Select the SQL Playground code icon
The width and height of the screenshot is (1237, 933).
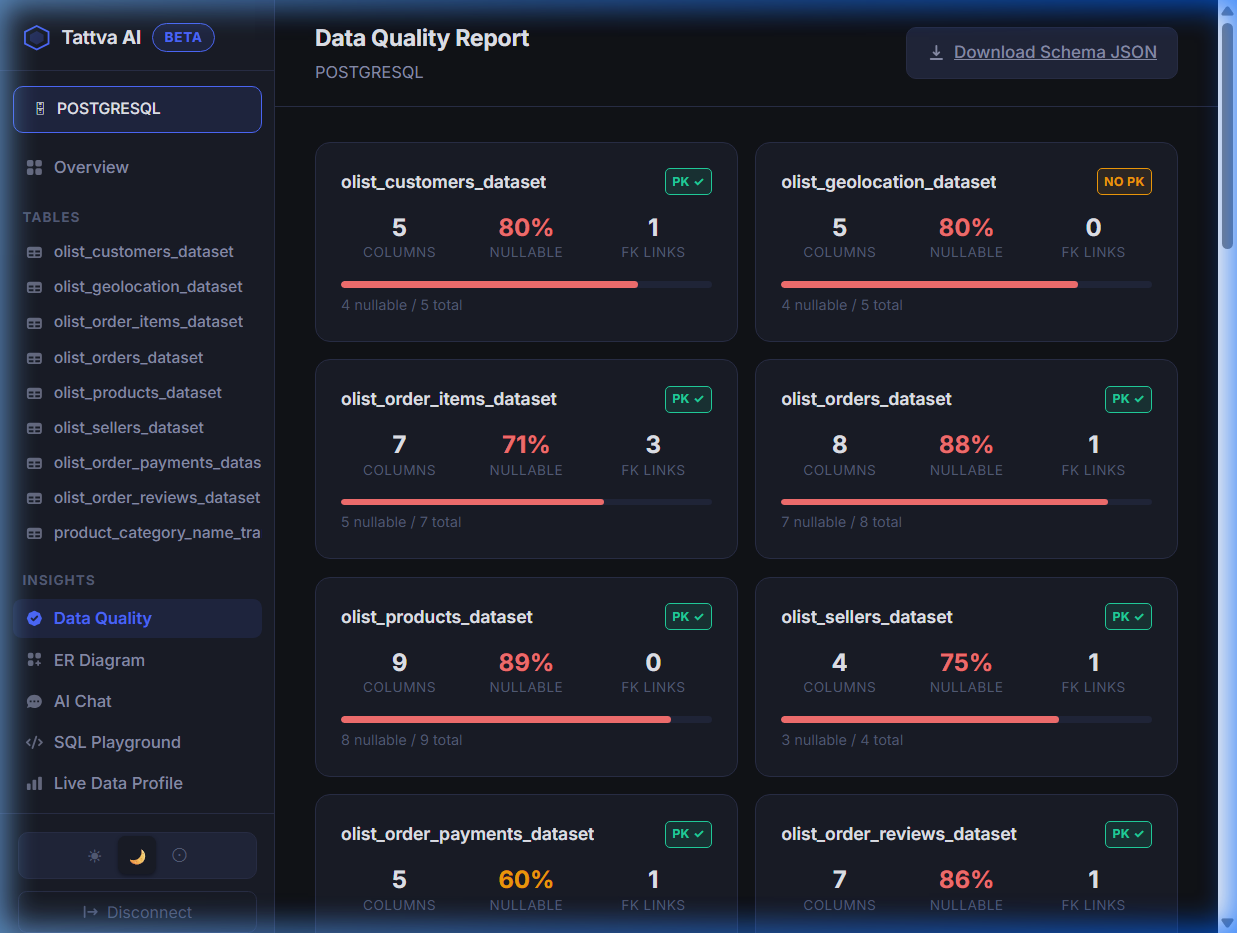[33, 742]
